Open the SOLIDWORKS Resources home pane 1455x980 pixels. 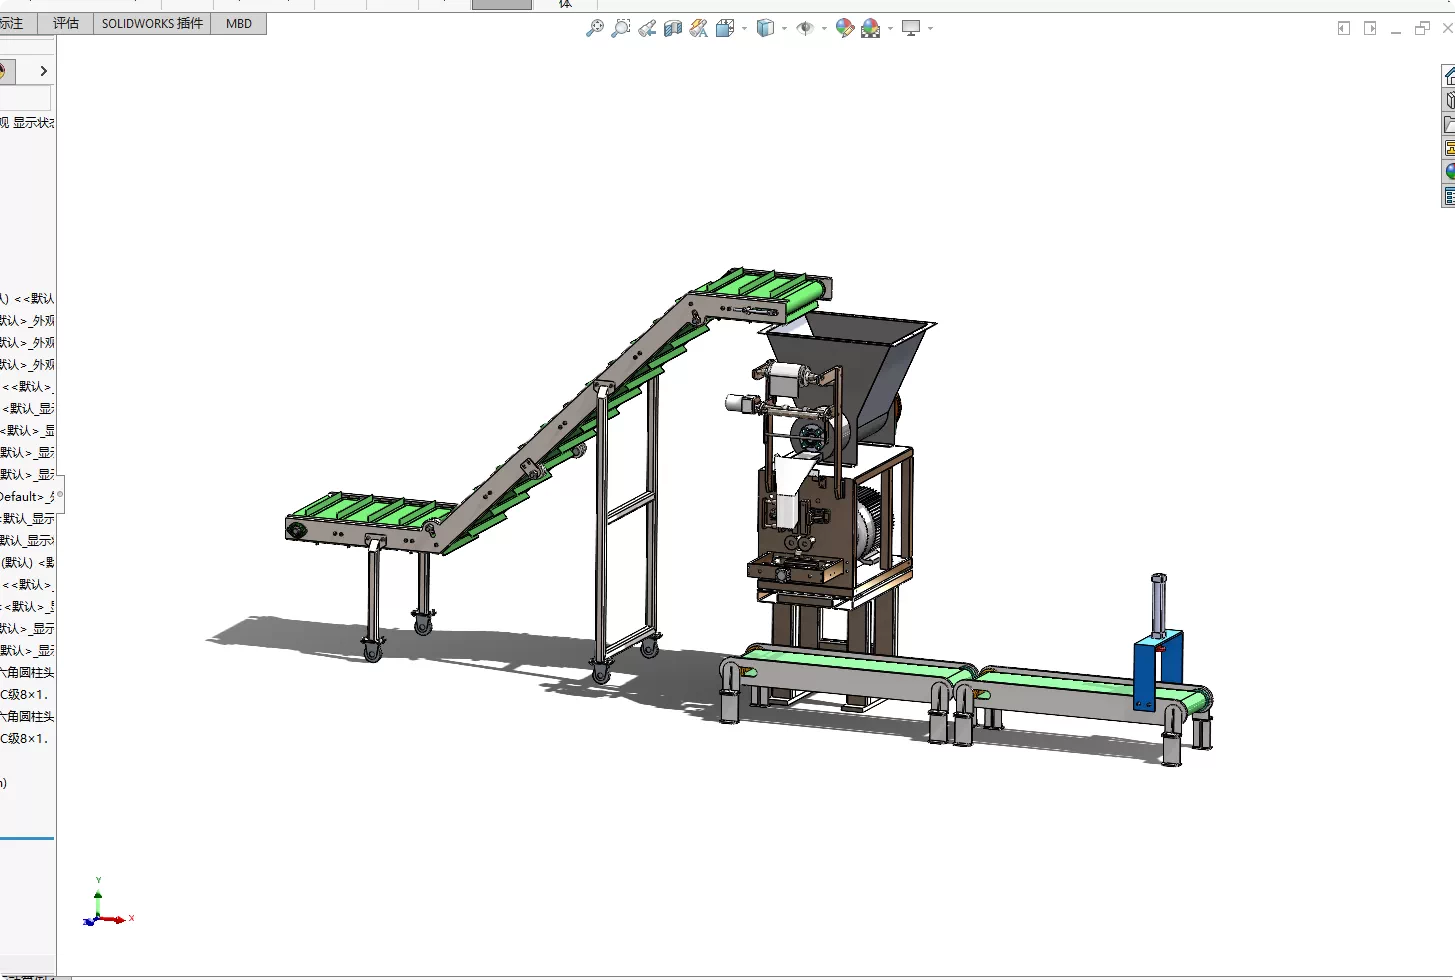[1449, 76]
